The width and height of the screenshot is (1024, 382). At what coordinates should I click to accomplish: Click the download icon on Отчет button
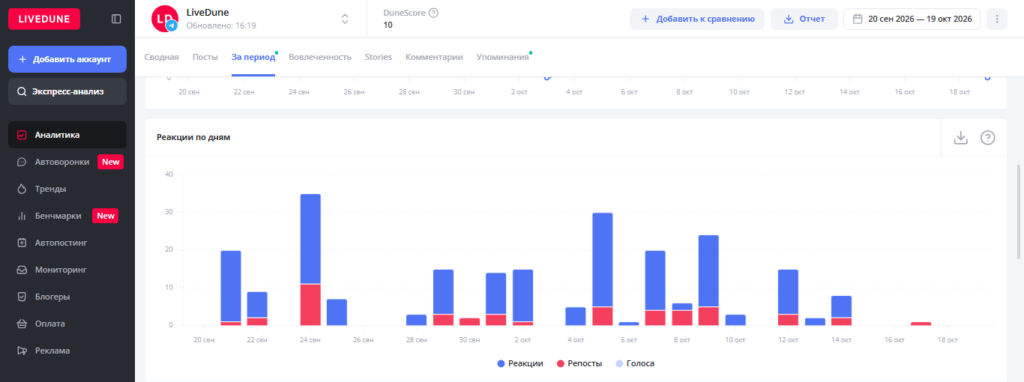pos(788,19)
